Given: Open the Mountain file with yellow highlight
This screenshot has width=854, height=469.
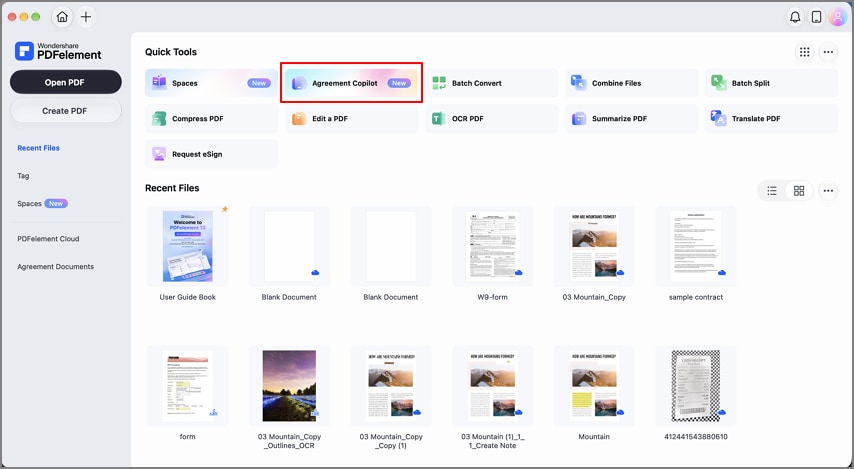Looking at the screenshot, I should pos(594,386).
